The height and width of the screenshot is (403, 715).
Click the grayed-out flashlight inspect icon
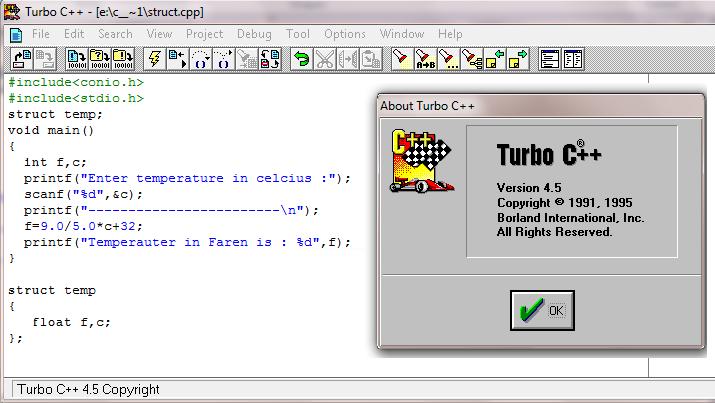[x=247, y=59]
